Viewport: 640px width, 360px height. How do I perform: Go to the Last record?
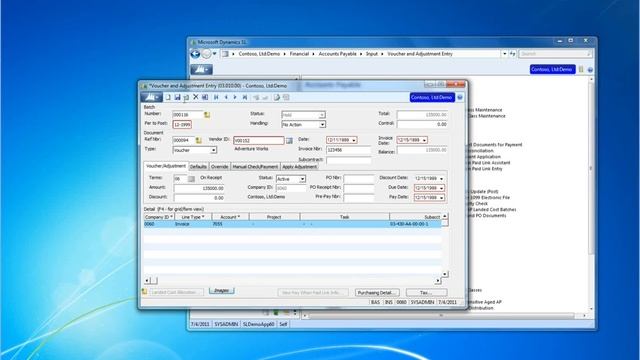pos(245,97)
